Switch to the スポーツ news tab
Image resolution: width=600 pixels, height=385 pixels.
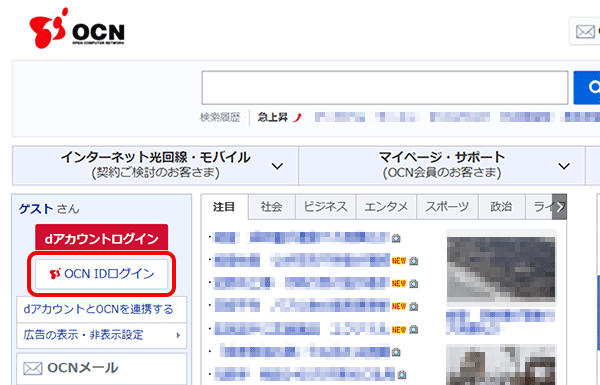(447, 207)
